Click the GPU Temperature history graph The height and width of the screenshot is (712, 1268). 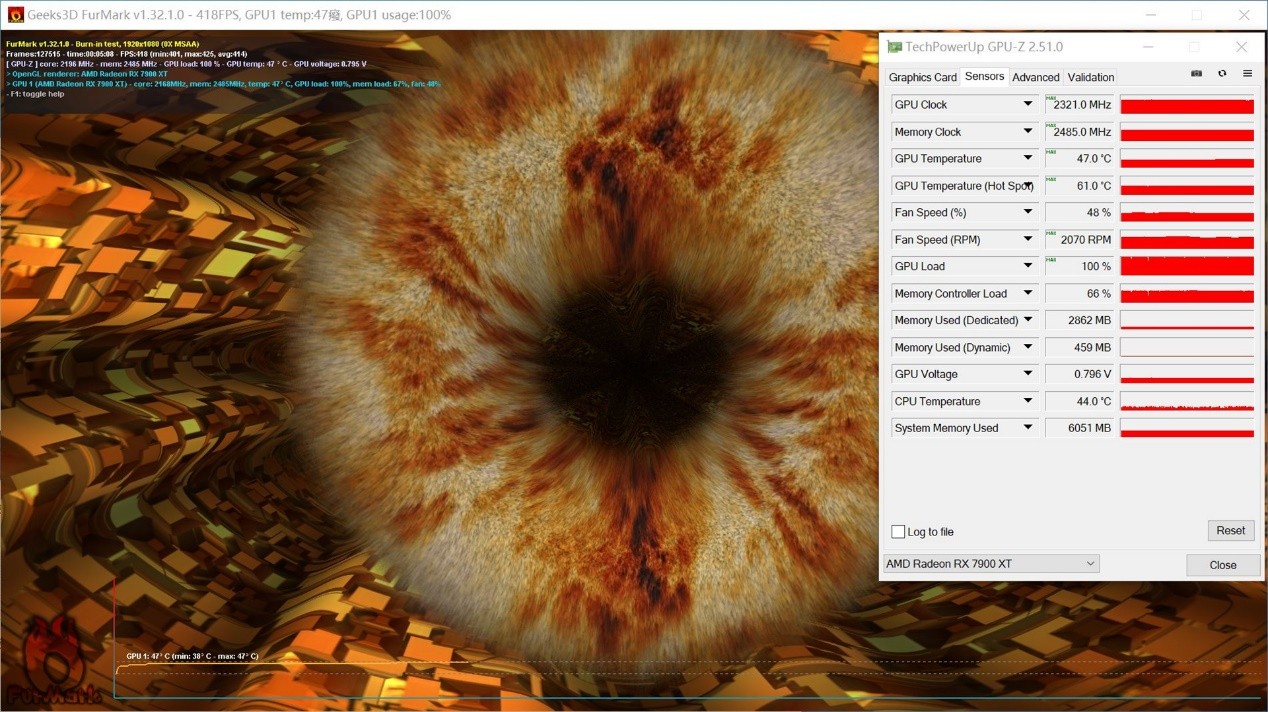point(1187,158)
